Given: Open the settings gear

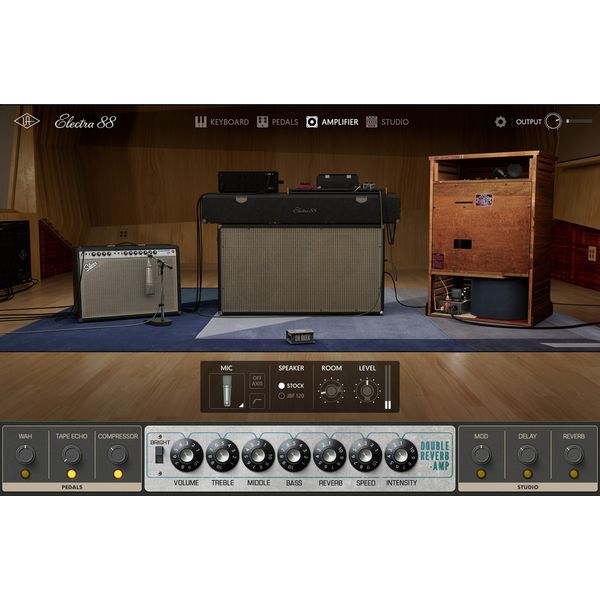Looking at the screenshot, I should (x=500, y=122).
